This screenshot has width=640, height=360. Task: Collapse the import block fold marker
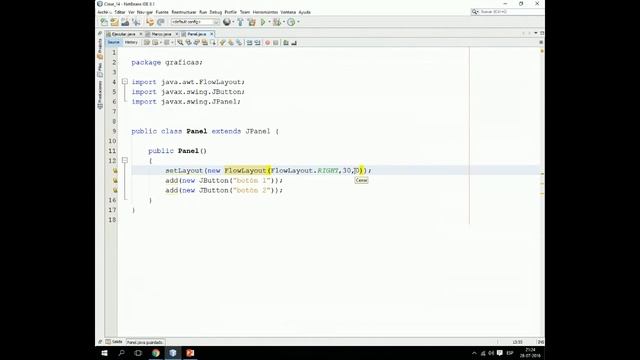(x=125, y=82)
